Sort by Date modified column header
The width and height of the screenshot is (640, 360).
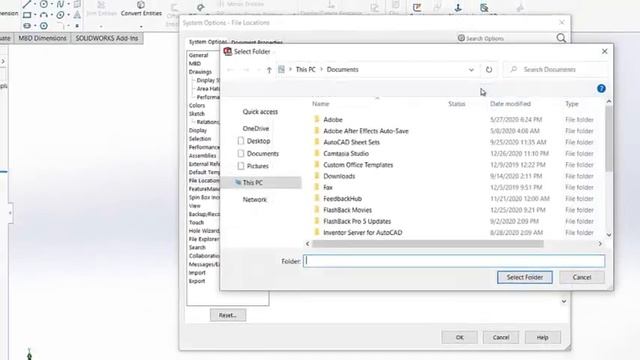click(x=510, y=104)
